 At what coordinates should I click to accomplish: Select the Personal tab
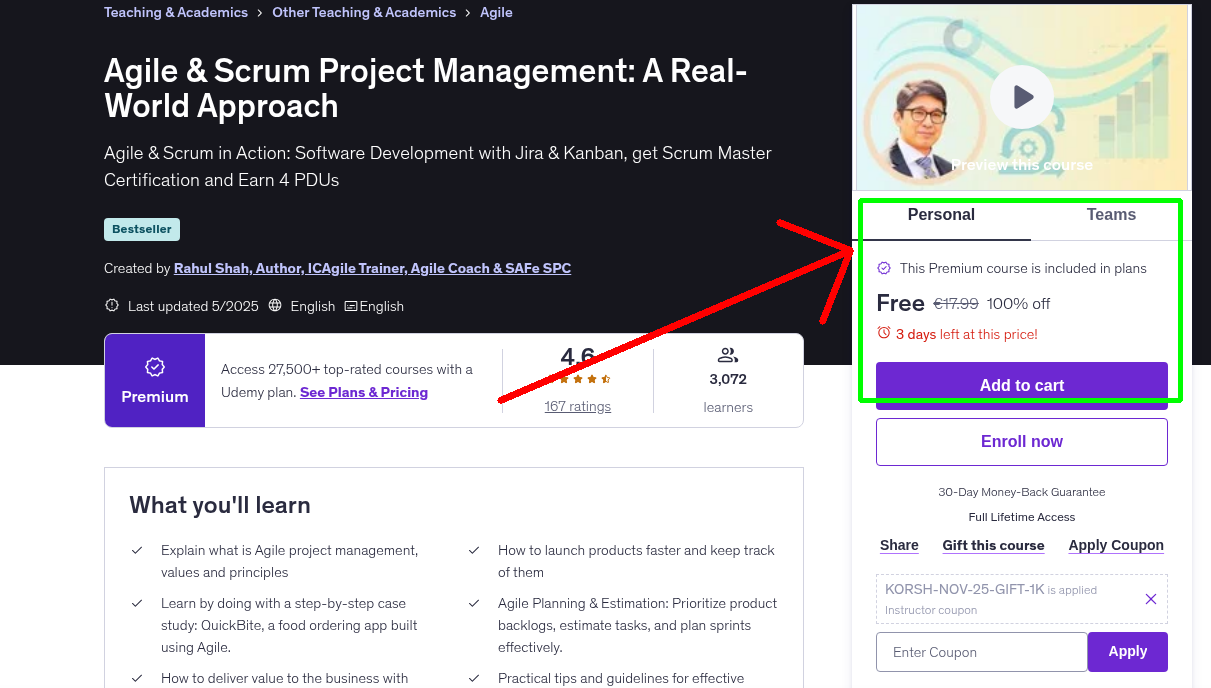point(941,214)
